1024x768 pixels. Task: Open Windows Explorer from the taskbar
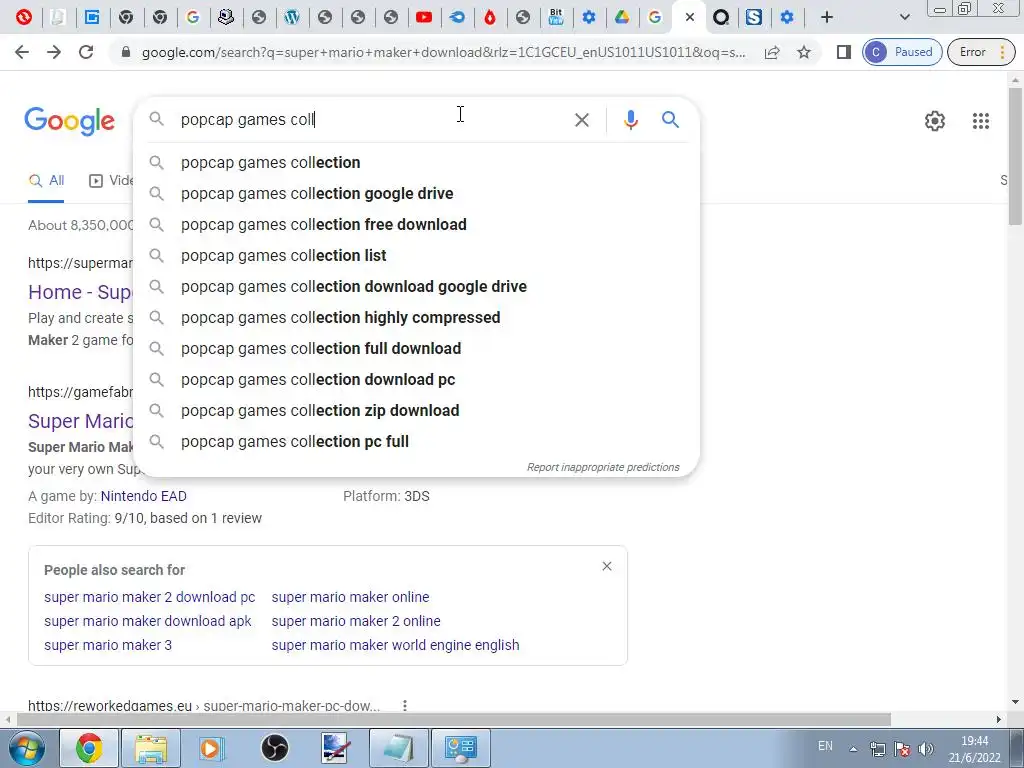click(151, 748)
